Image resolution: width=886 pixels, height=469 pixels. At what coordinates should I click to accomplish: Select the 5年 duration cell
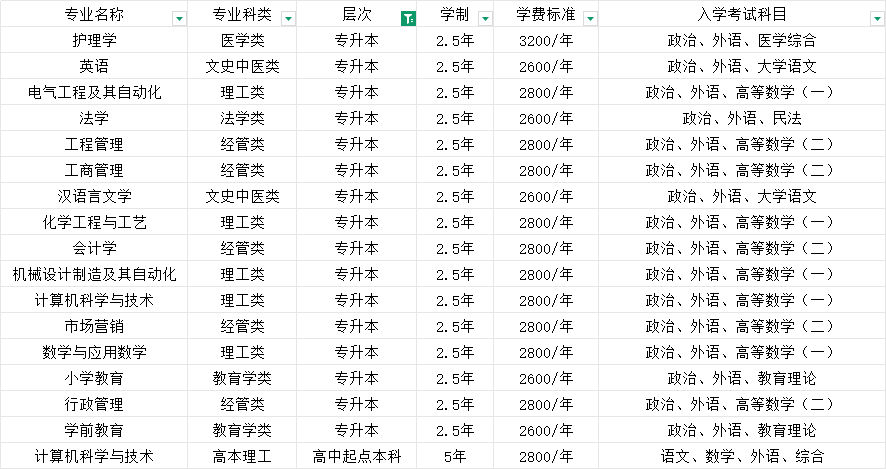point(455,456)
